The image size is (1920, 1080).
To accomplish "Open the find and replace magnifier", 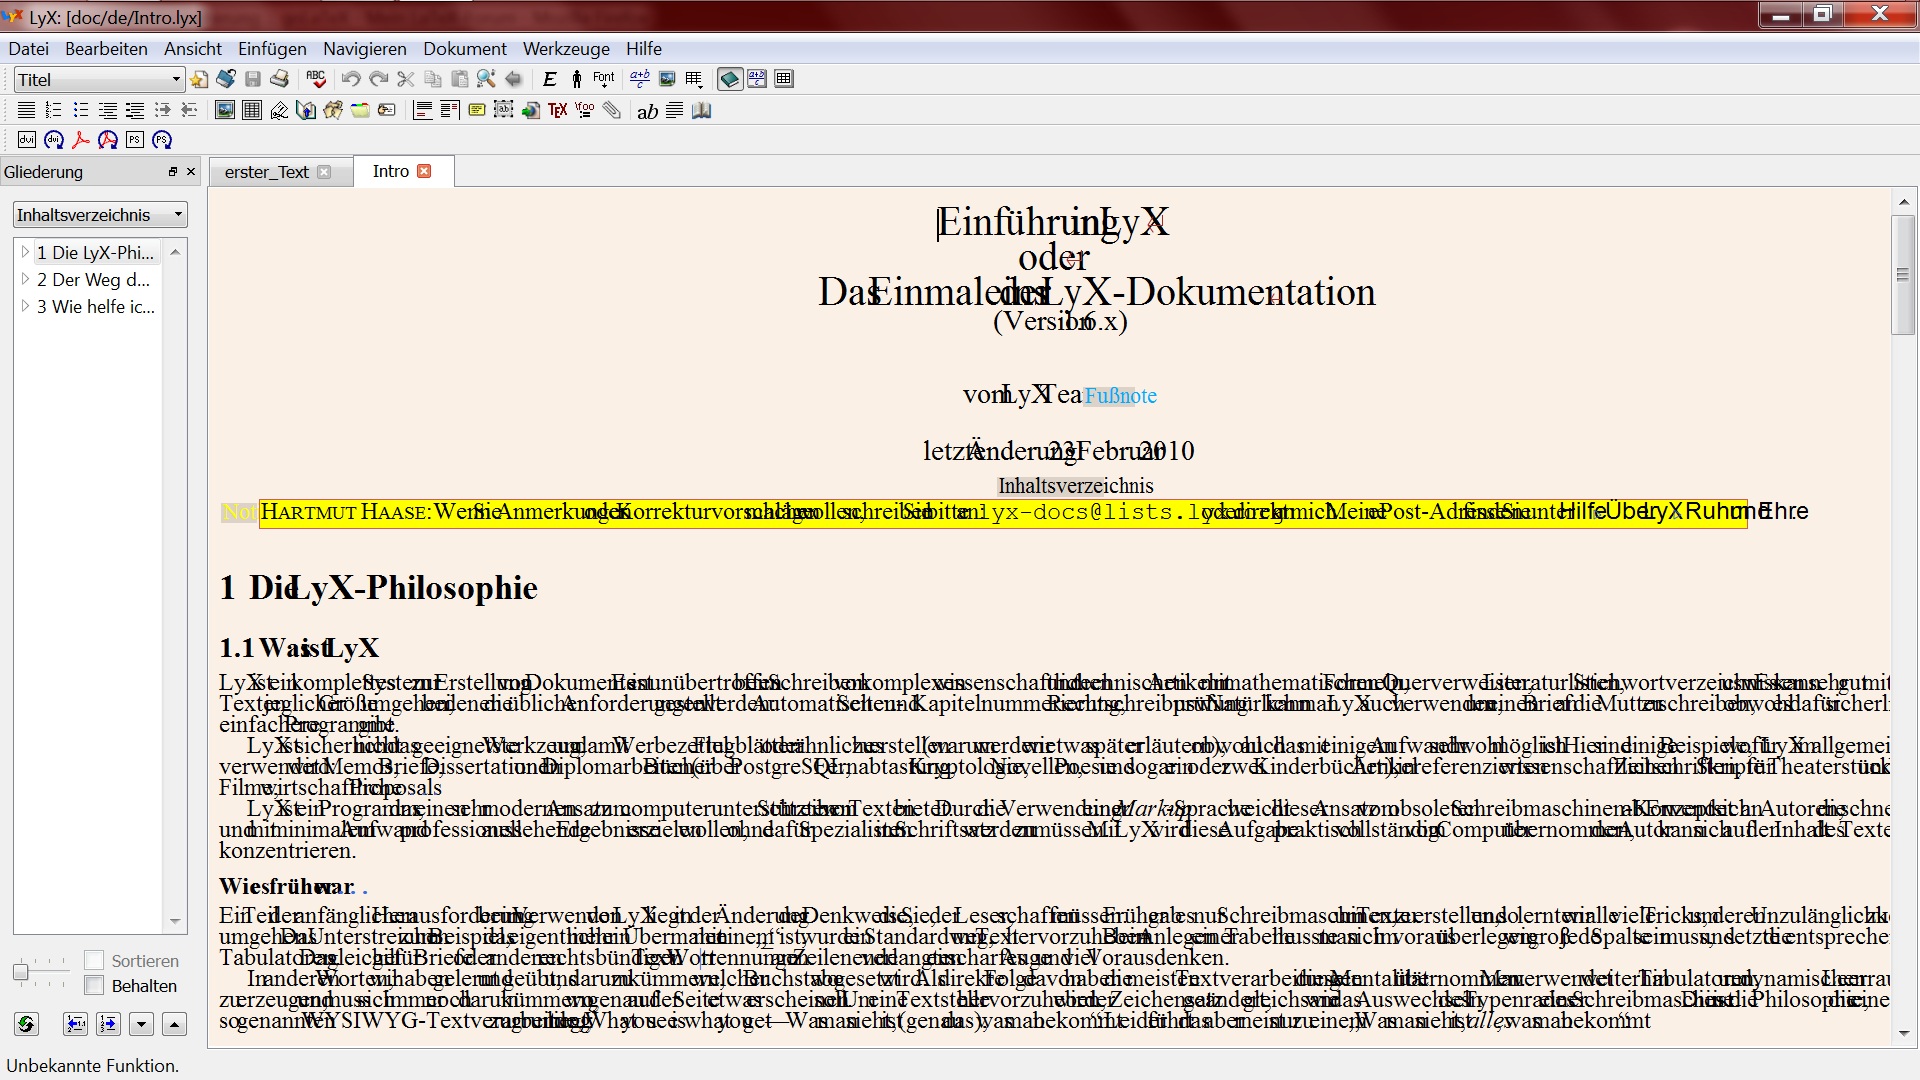I will [486, 79].
